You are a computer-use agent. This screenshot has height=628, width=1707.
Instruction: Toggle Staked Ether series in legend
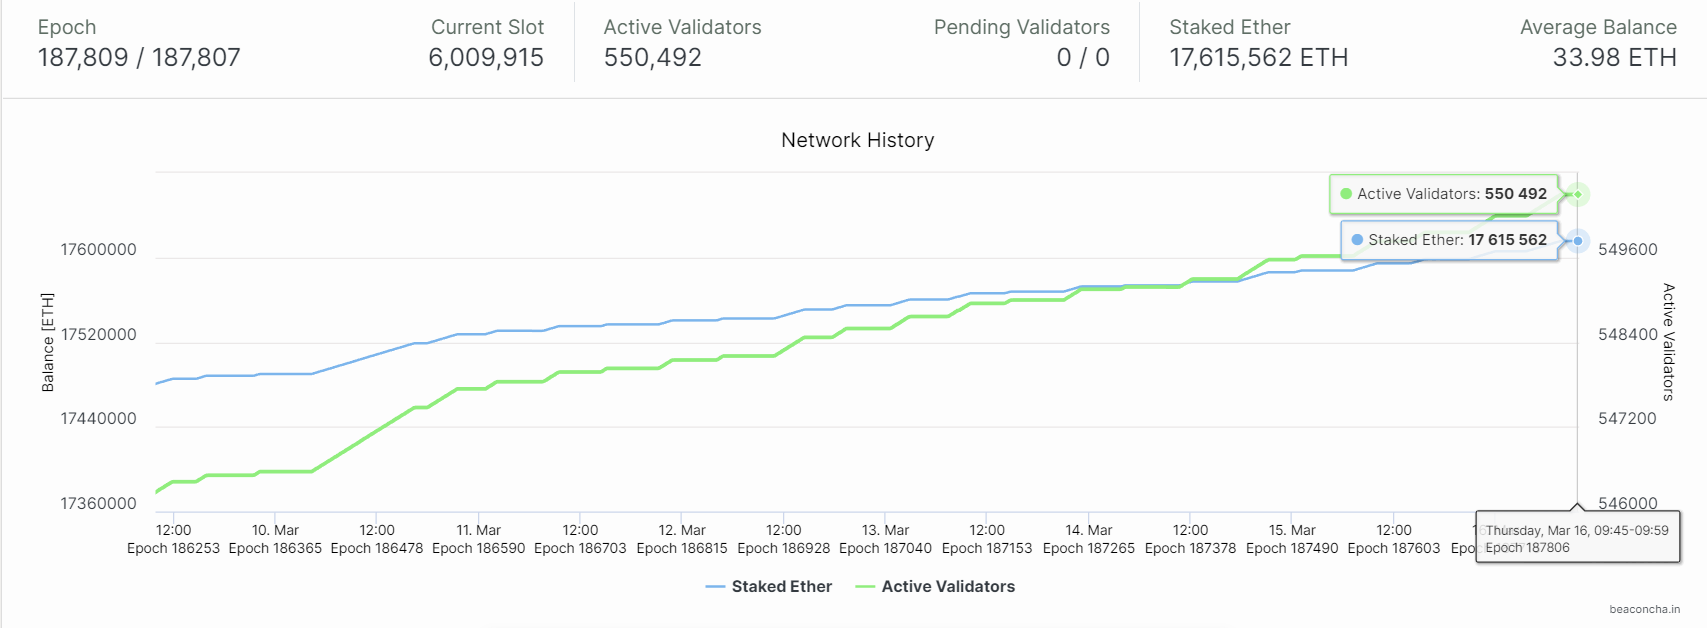[x=768, y=587]
